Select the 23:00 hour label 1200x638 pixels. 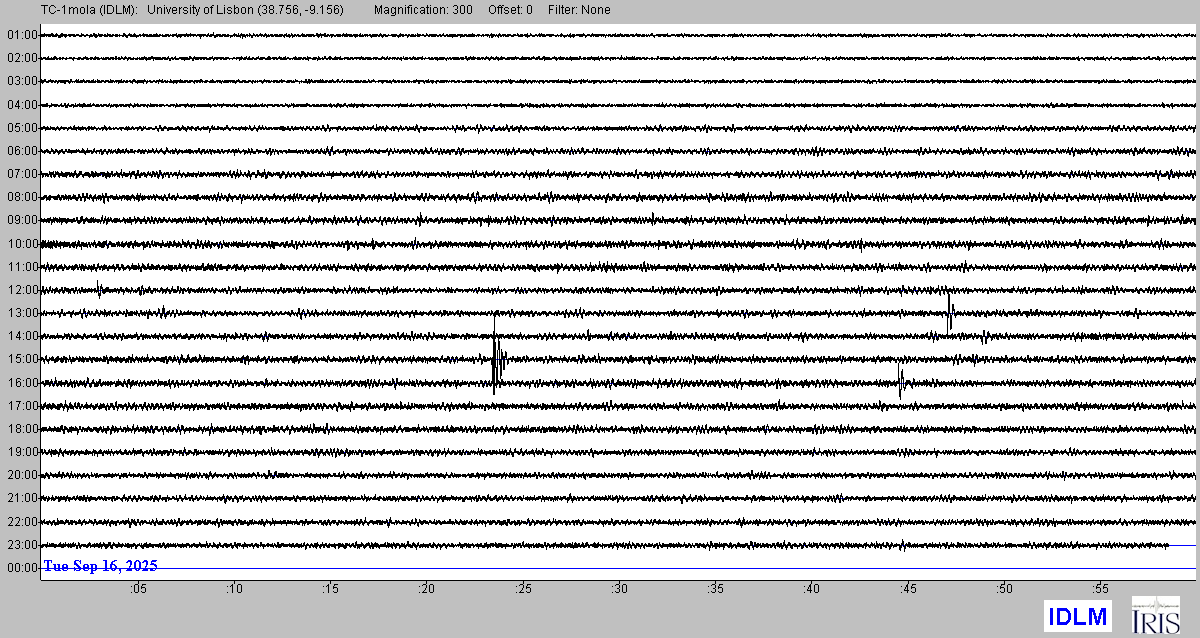(x=21, y=545)
